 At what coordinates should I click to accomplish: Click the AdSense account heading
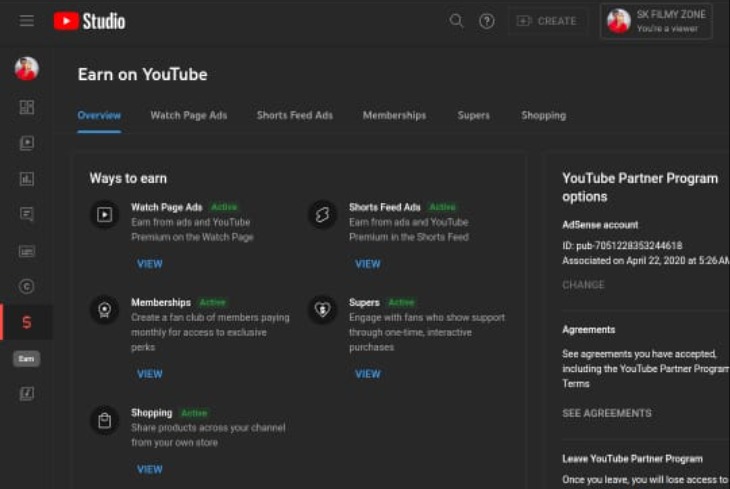pyautogui.click(x=600, y=225)
